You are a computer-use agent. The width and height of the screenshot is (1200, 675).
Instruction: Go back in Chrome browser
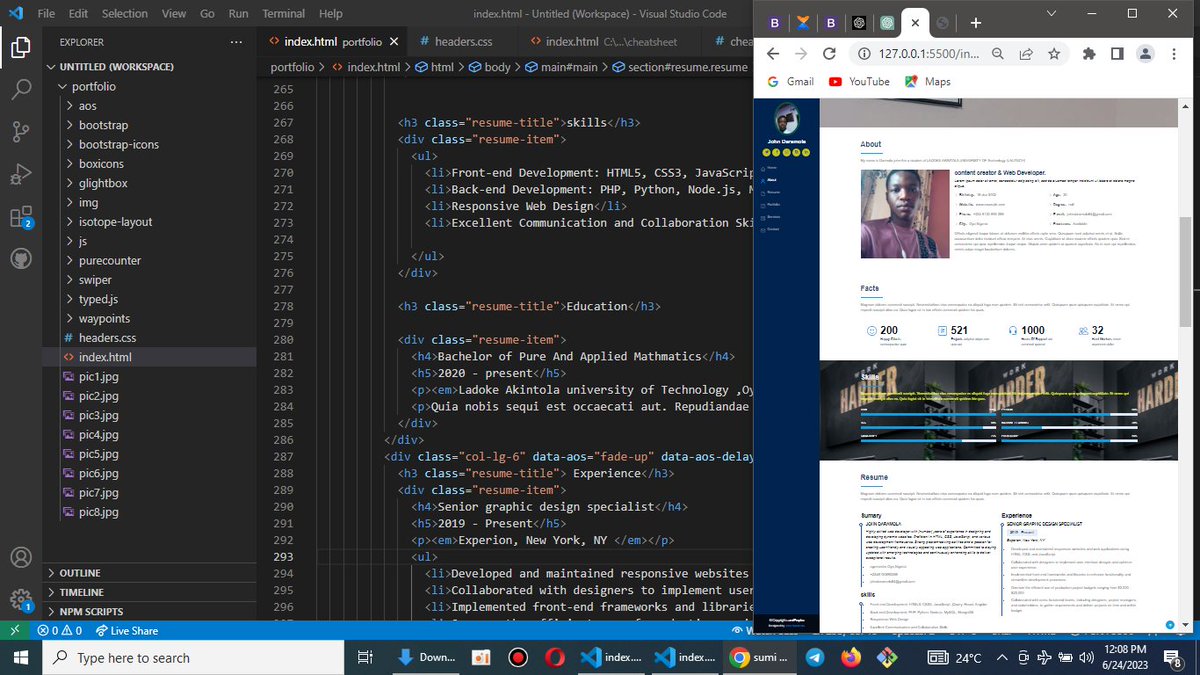(773, 54)
